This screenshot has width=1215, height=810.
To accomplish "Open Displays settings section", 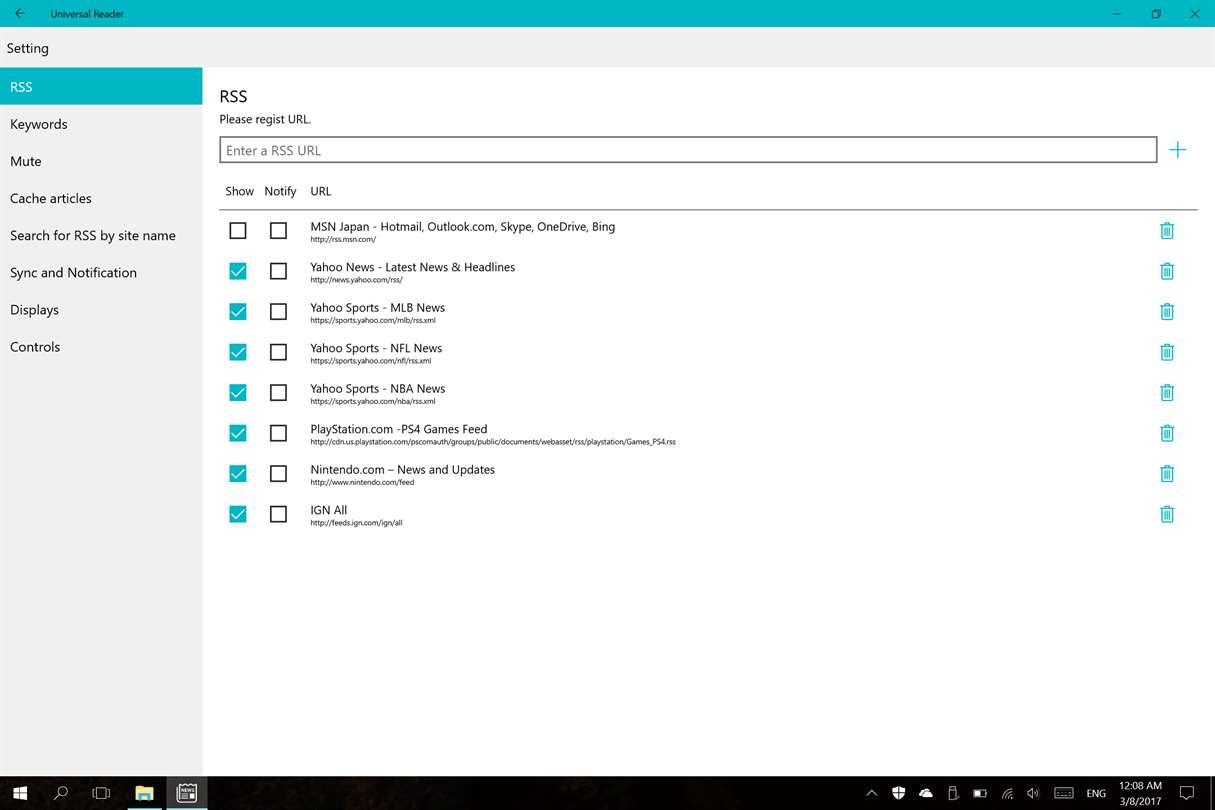I will click(x=101, y=309).
